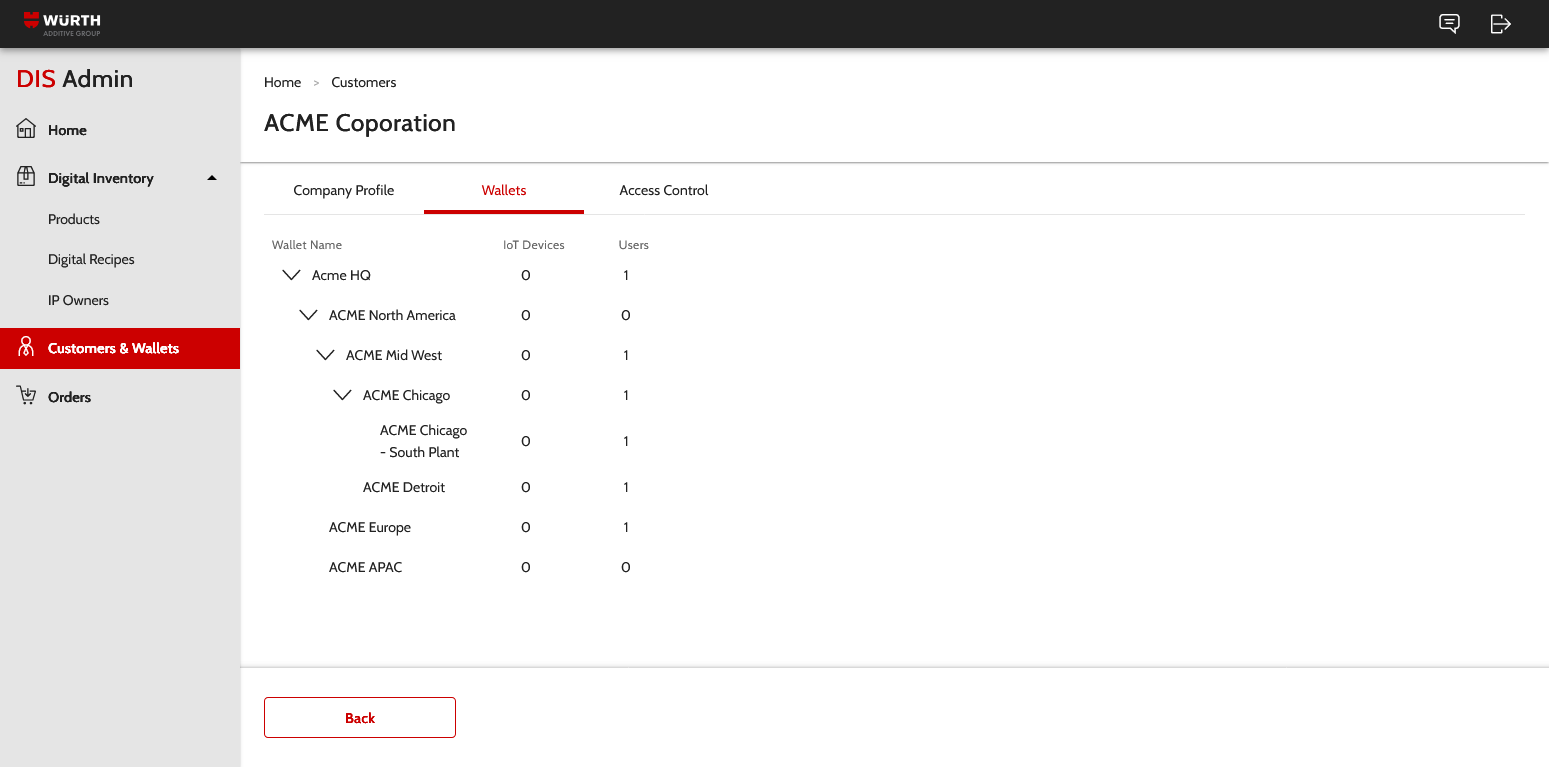This screenshot has width=1549, height=767.
Task: Click the Home house icon in sidebar
Action: (x=27, y=130)
